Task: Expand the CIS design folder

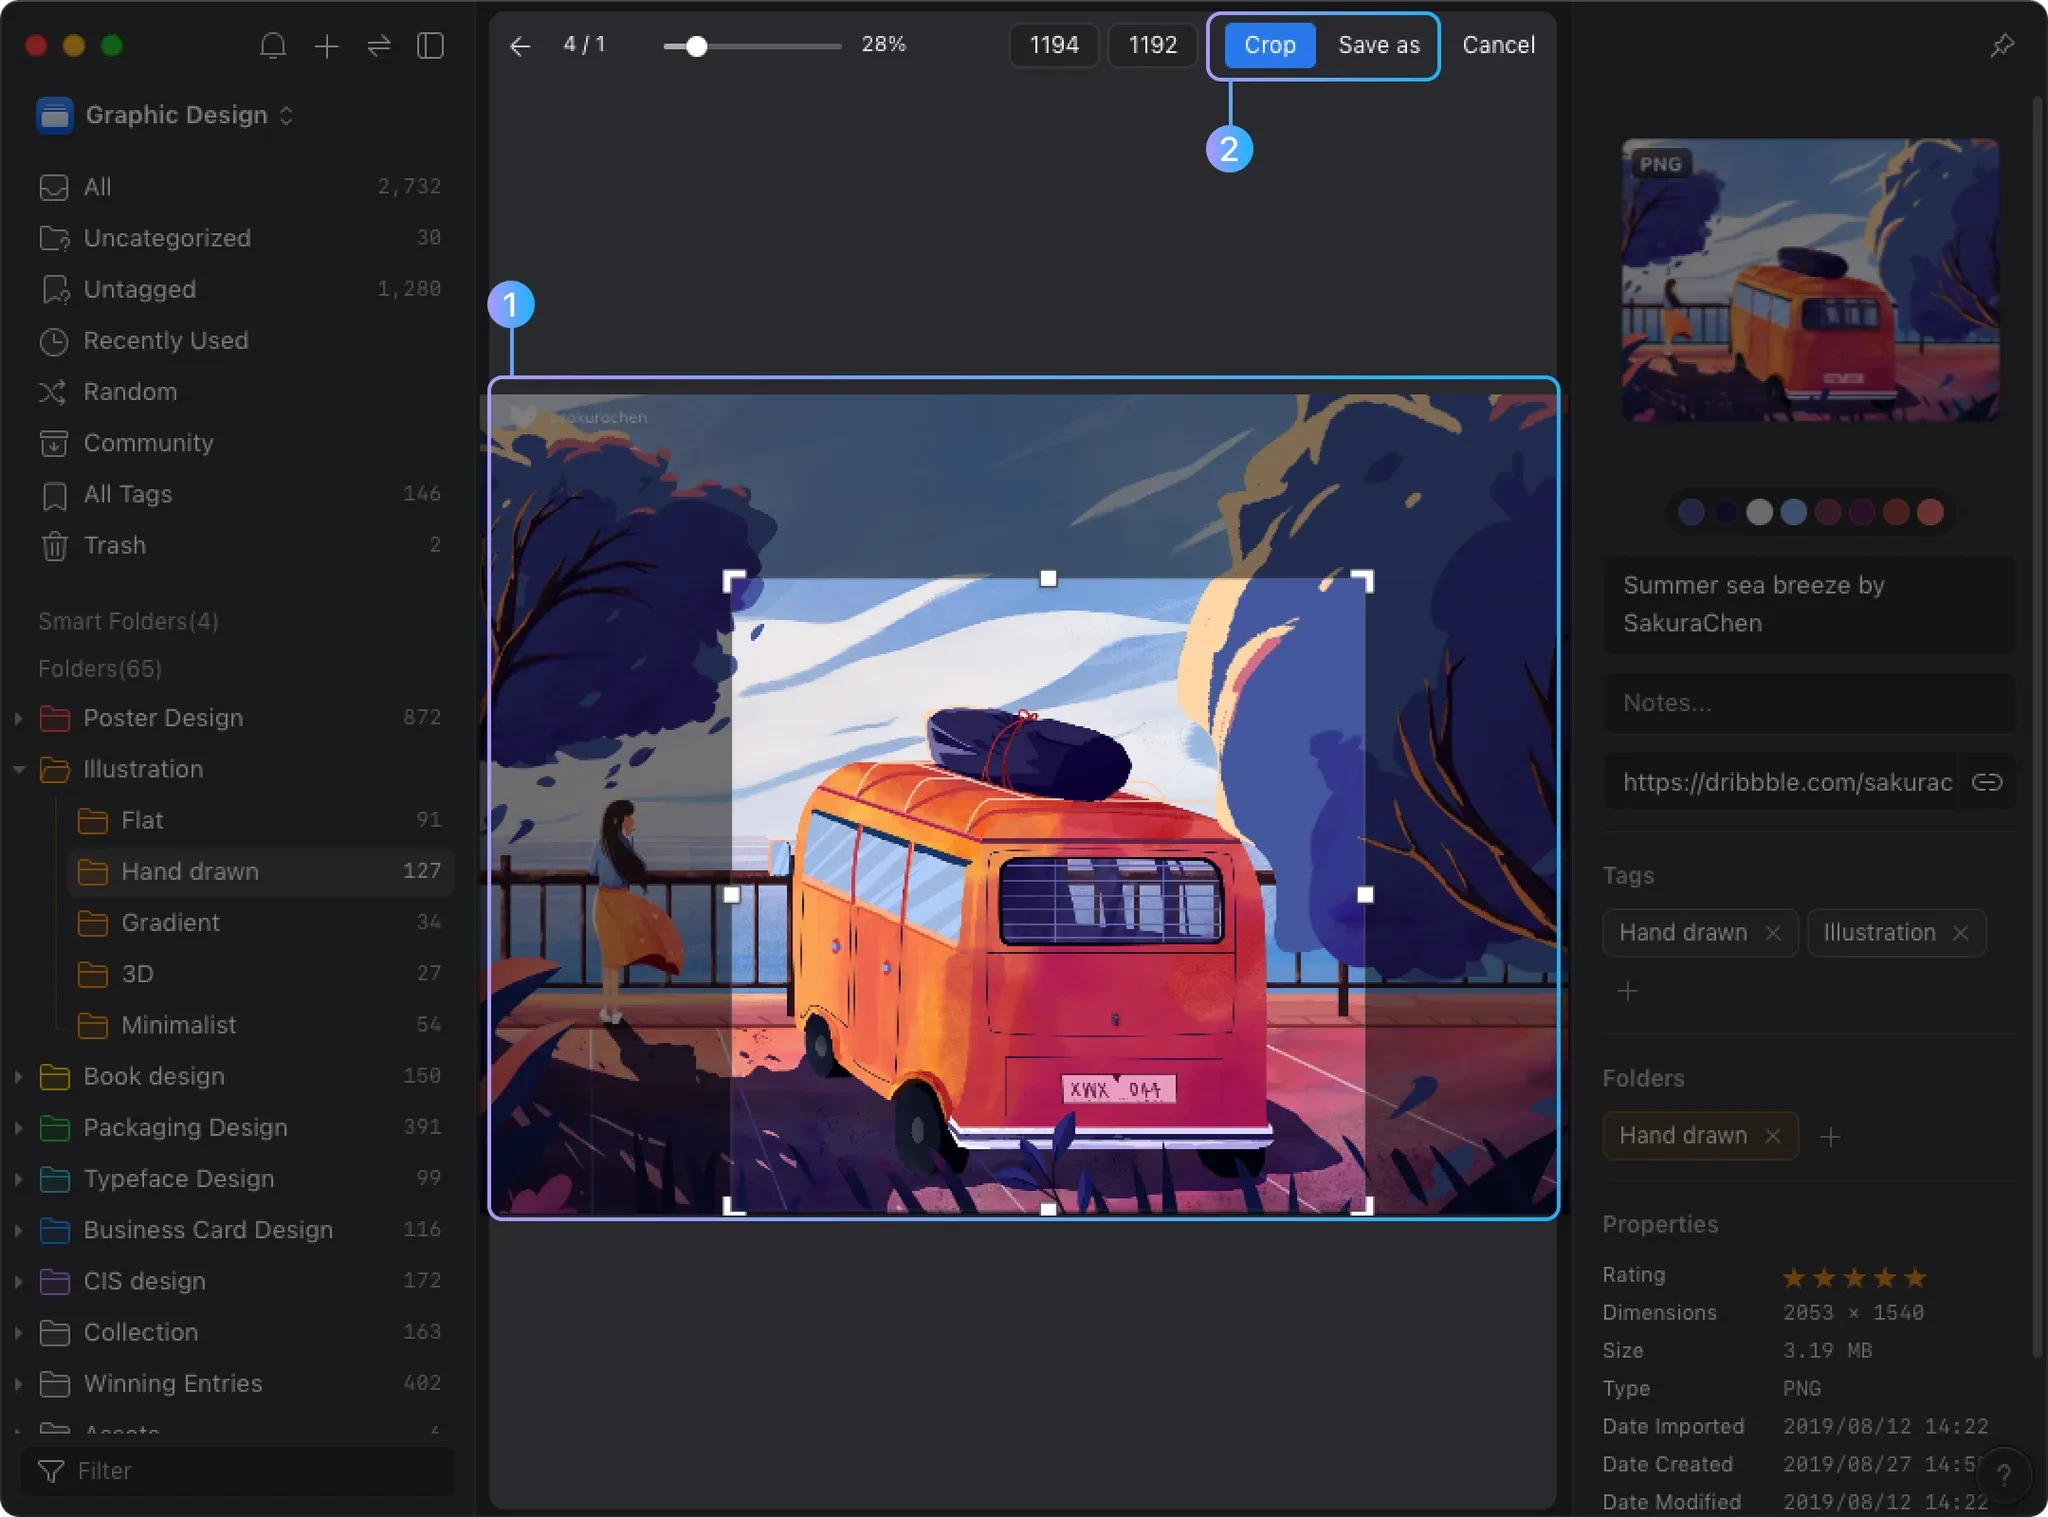Action: click(x=18, y=1281)
